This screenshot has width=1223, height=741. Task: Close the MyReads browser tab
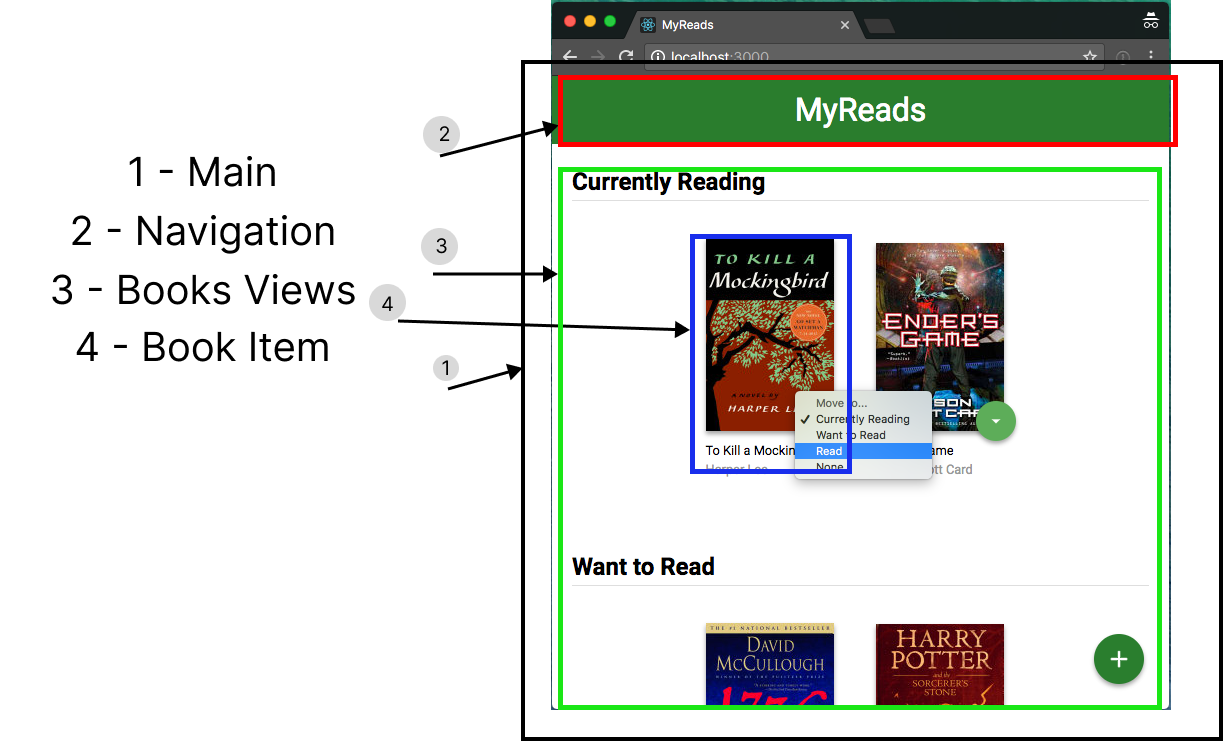pyautogui.click(x=846, y=25)
